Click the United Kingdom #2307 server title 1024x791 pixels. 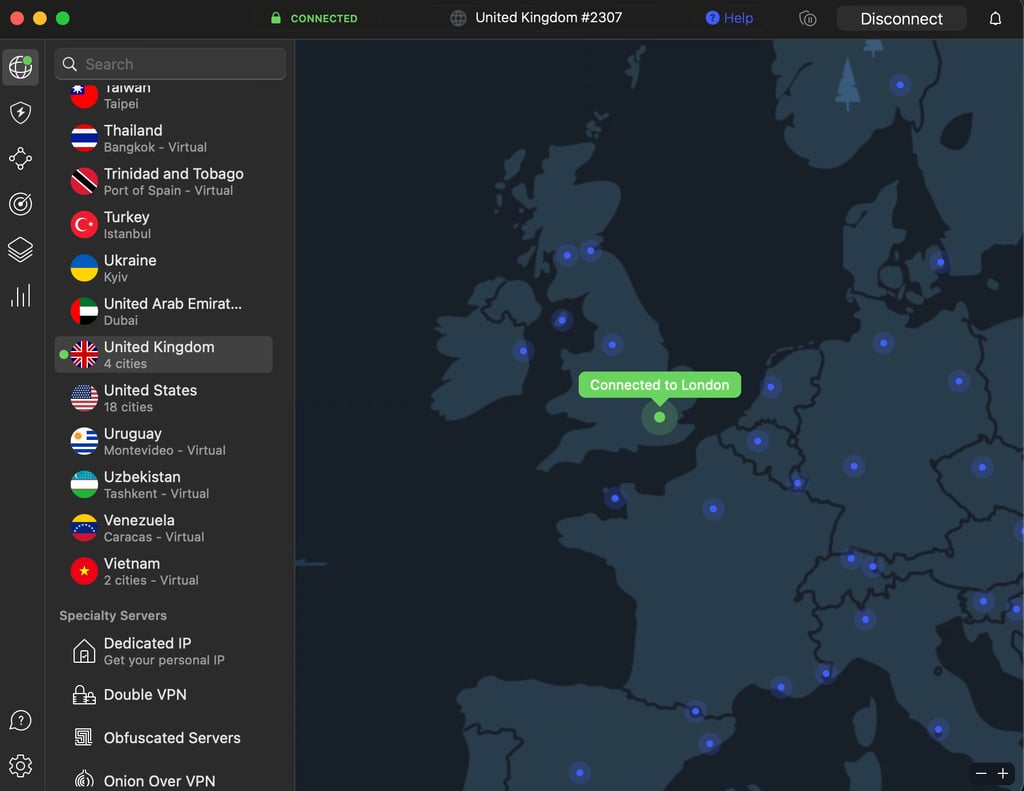click(x=549, y=18)
